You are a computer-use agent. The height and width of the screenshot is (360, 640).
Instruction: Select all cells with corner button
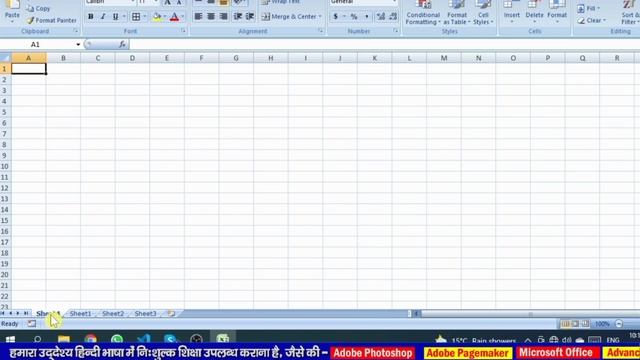point(5,58)
